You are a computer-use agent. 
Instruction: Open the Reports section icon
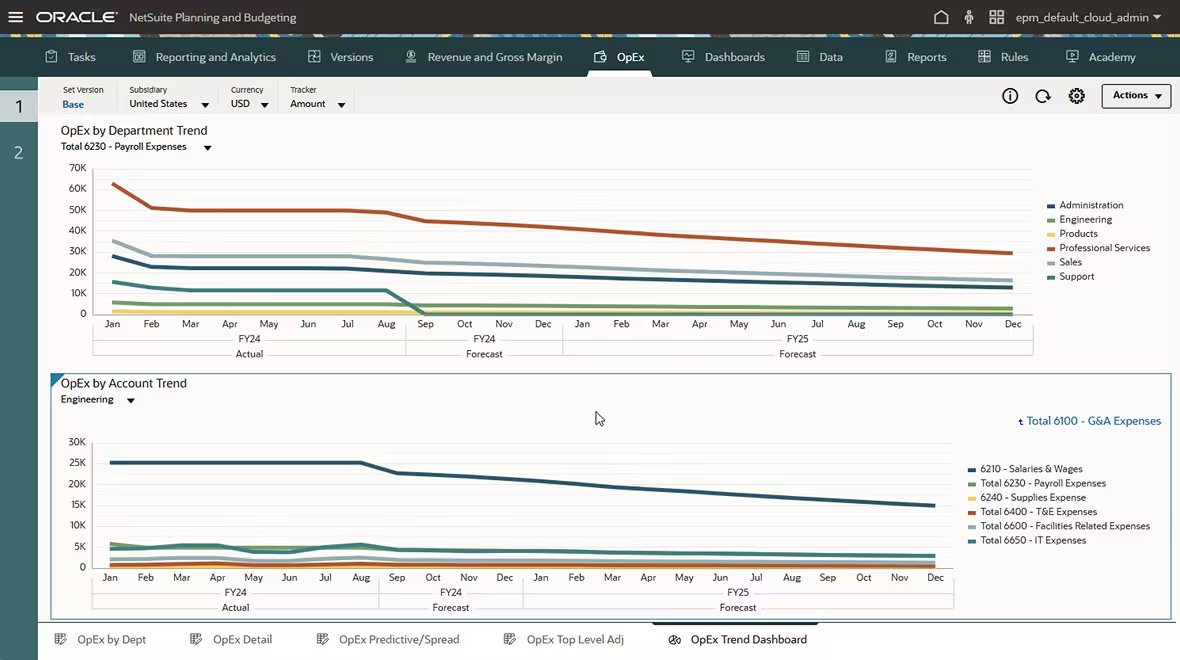point(891,57)
